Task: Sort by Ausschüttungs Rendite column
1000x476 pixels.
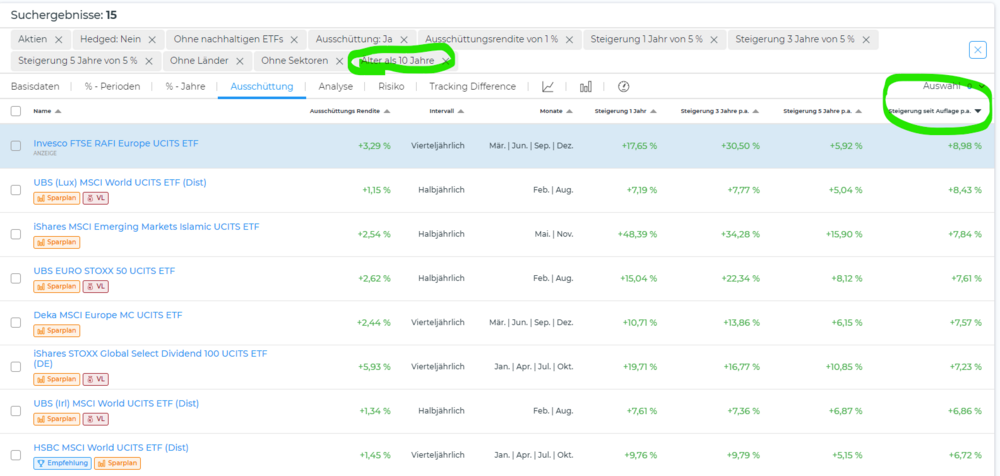Action: pyautogui.click(x=350, y=111)
